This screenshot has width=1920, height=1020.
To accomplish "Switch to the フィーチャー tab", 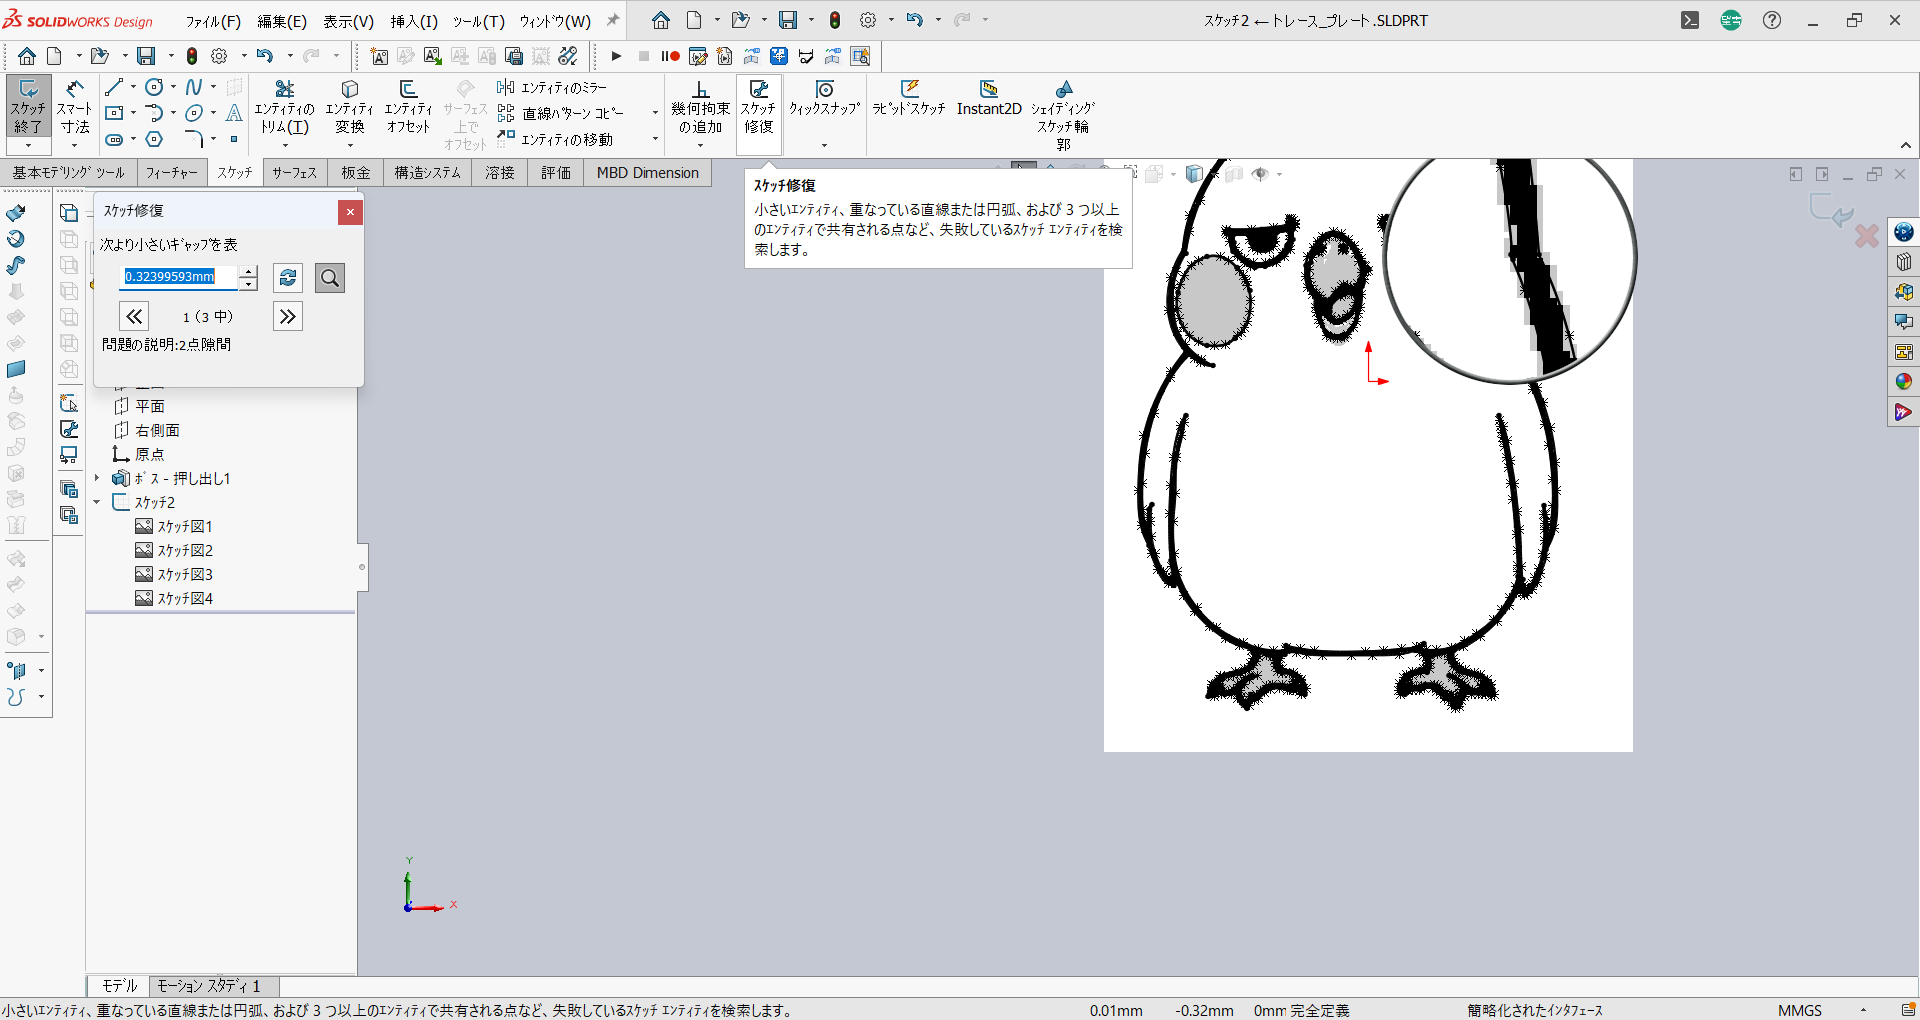I will pos(172,173).
